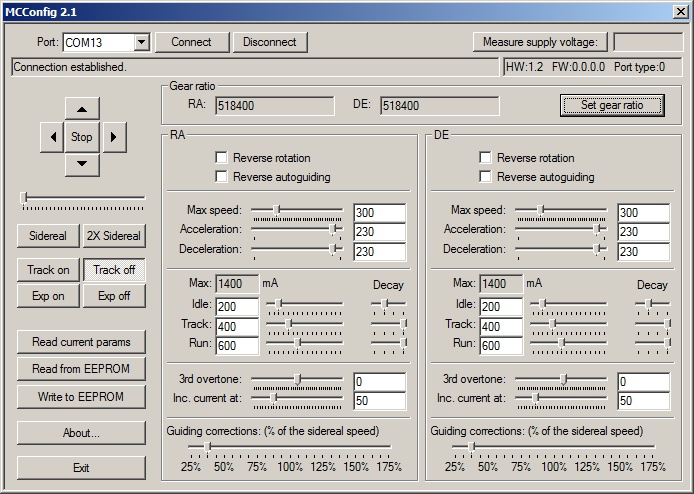Enable DE Reverse rotation checkbox
The width and height of the screenshot is (694, 494).
click(486, 158)
